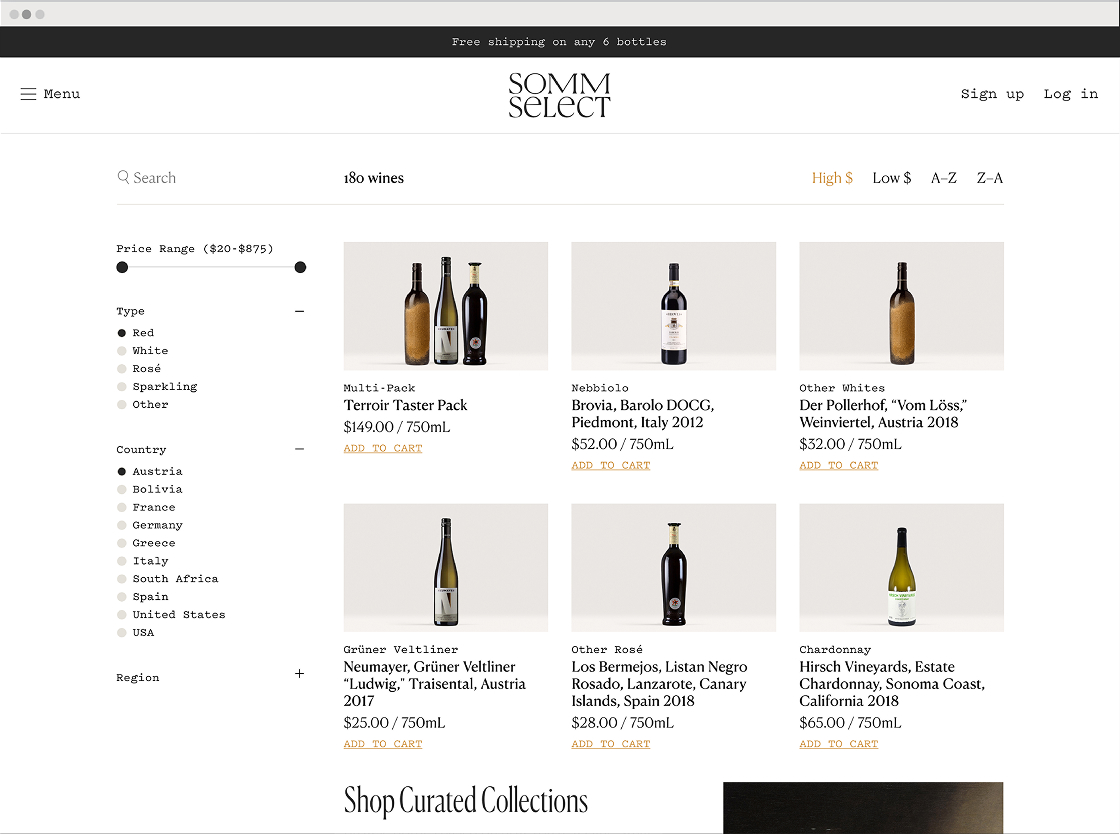
Task: Expand the Region filter section
Action: pos(299,673)
